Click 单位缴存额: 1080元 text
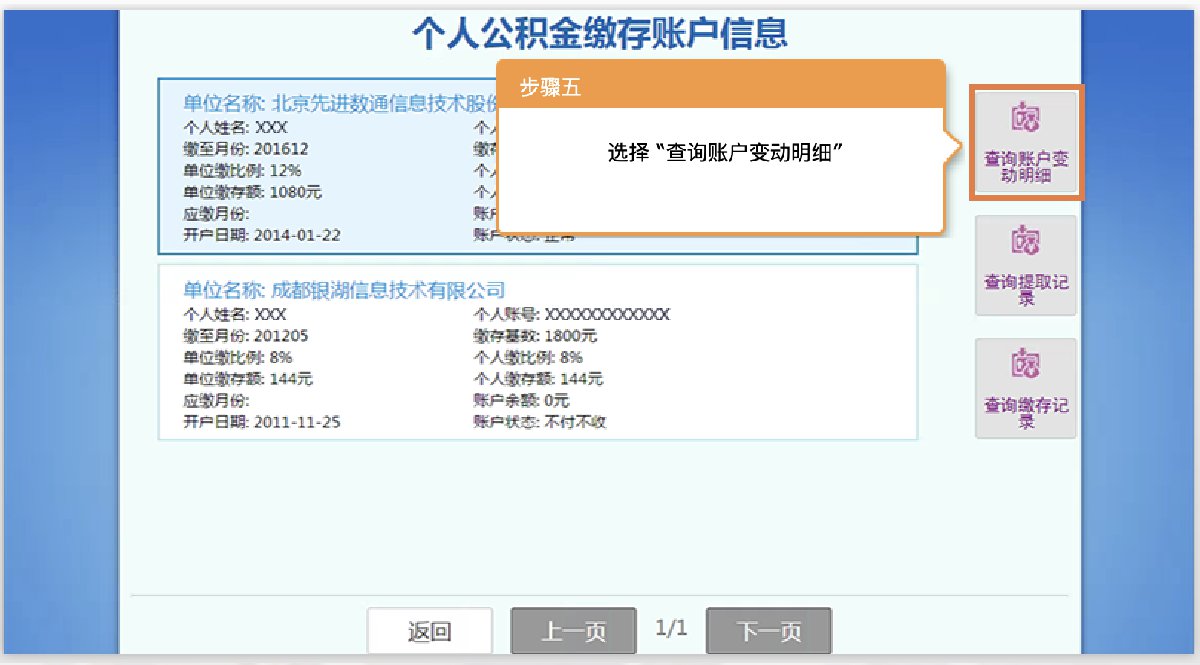This screenshot has height=665, width=1200. 252,192
